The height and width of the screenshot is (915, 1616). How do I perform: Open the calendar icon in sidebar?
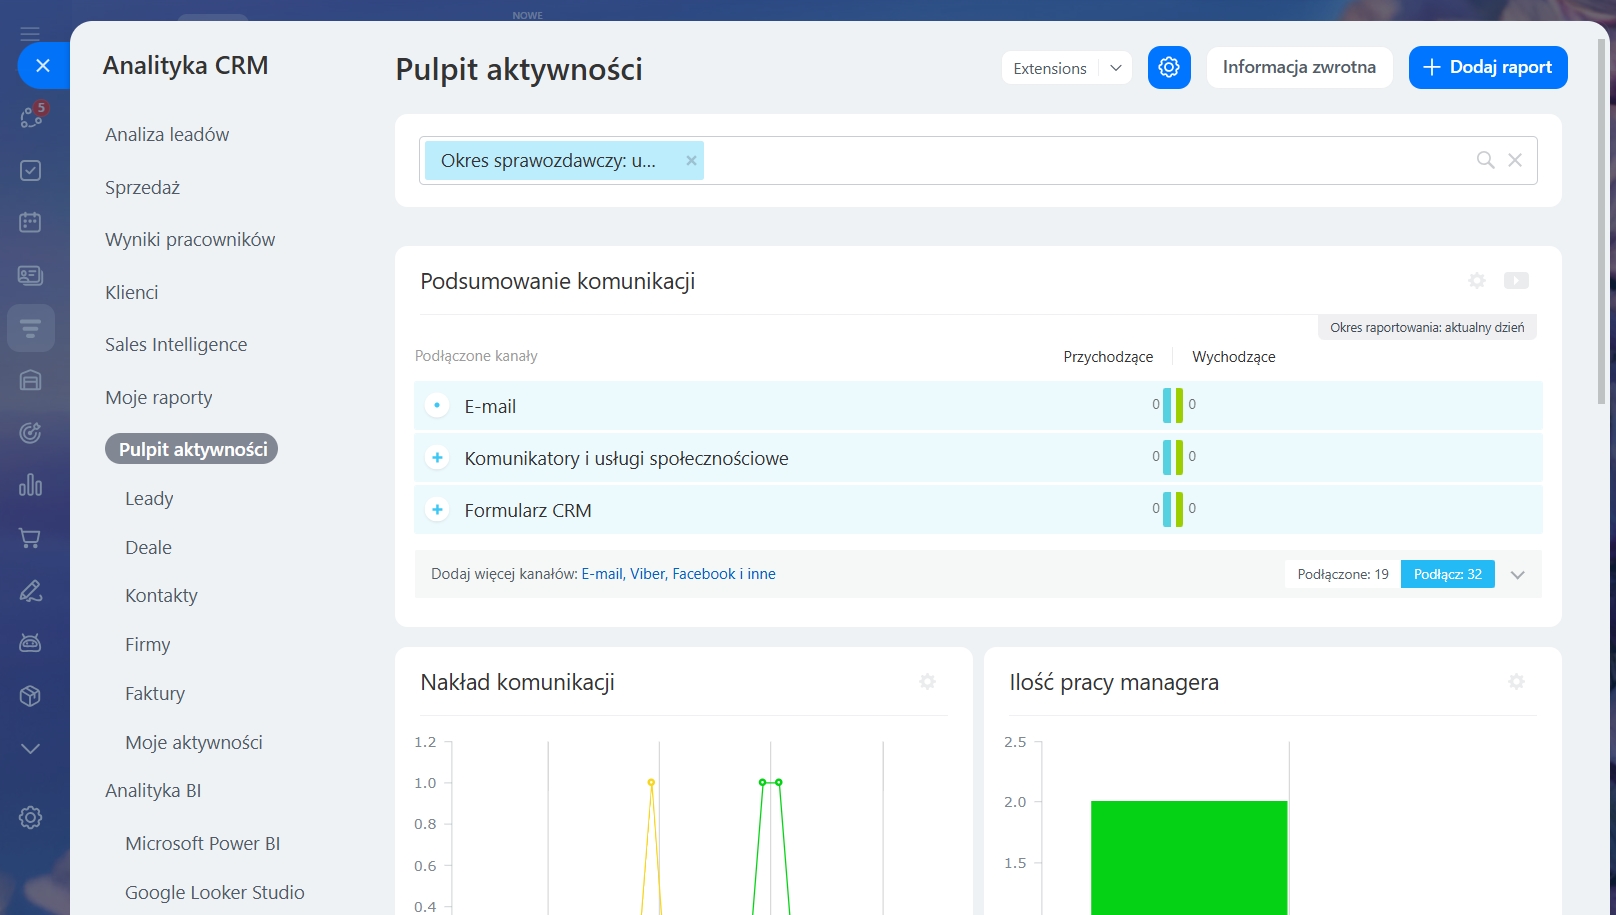click(x=31, y=222)
